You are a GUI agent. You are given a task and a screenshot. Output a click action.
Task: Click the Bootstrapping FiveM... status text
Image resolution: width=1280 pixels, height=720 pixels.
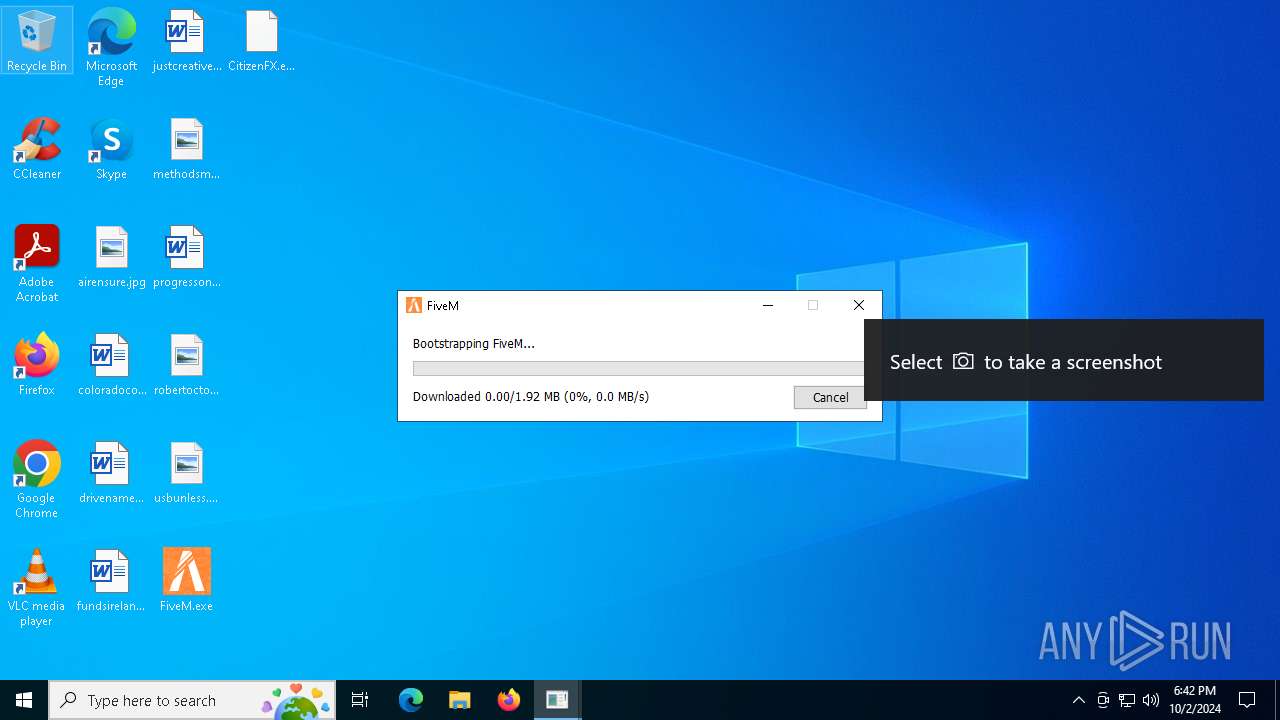pos(474,343)
